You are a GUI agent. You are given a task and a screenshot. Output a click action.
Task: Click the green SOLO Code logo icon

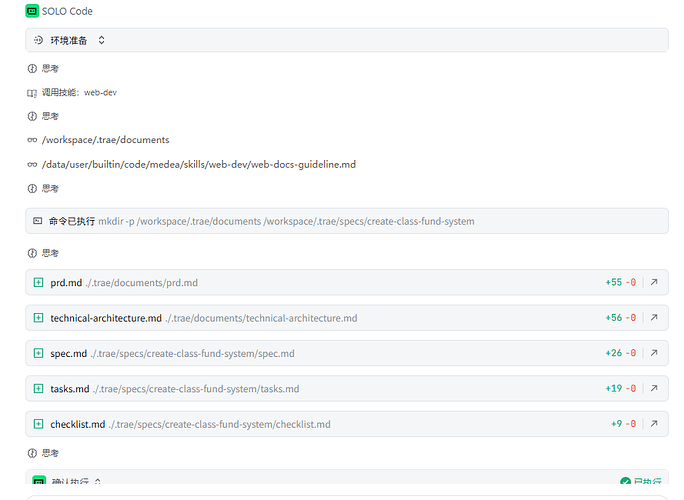tap(32, 11)
